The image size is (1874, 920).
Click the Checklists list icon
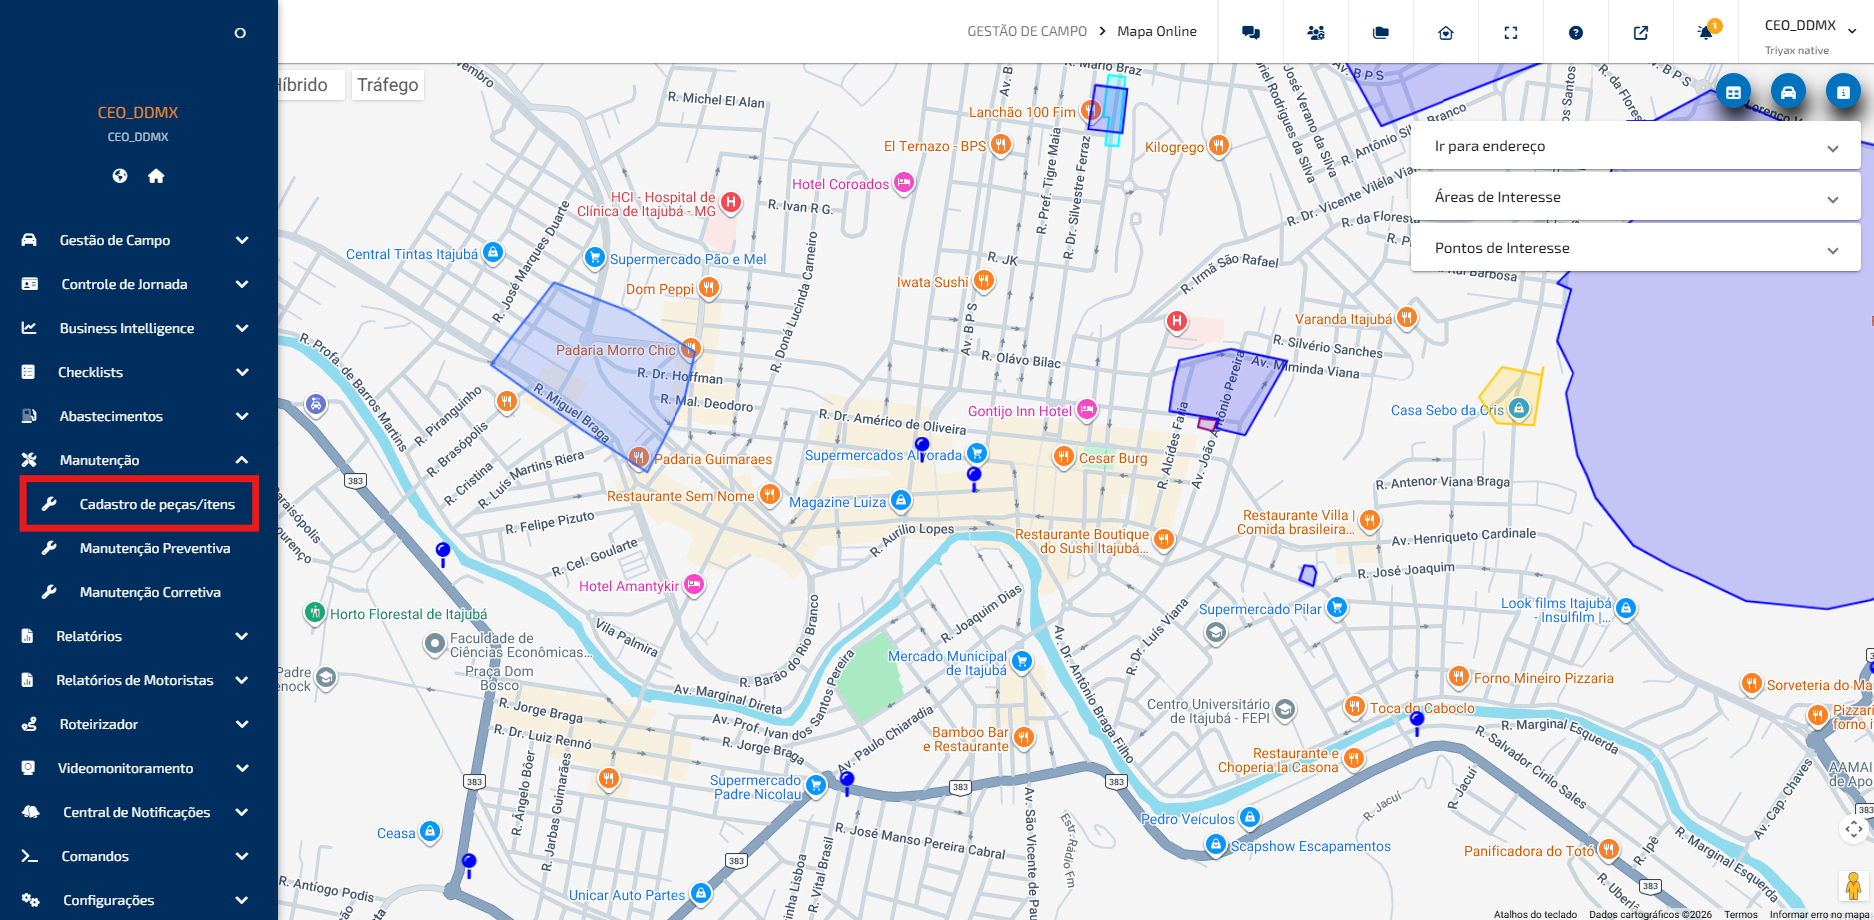28,372
